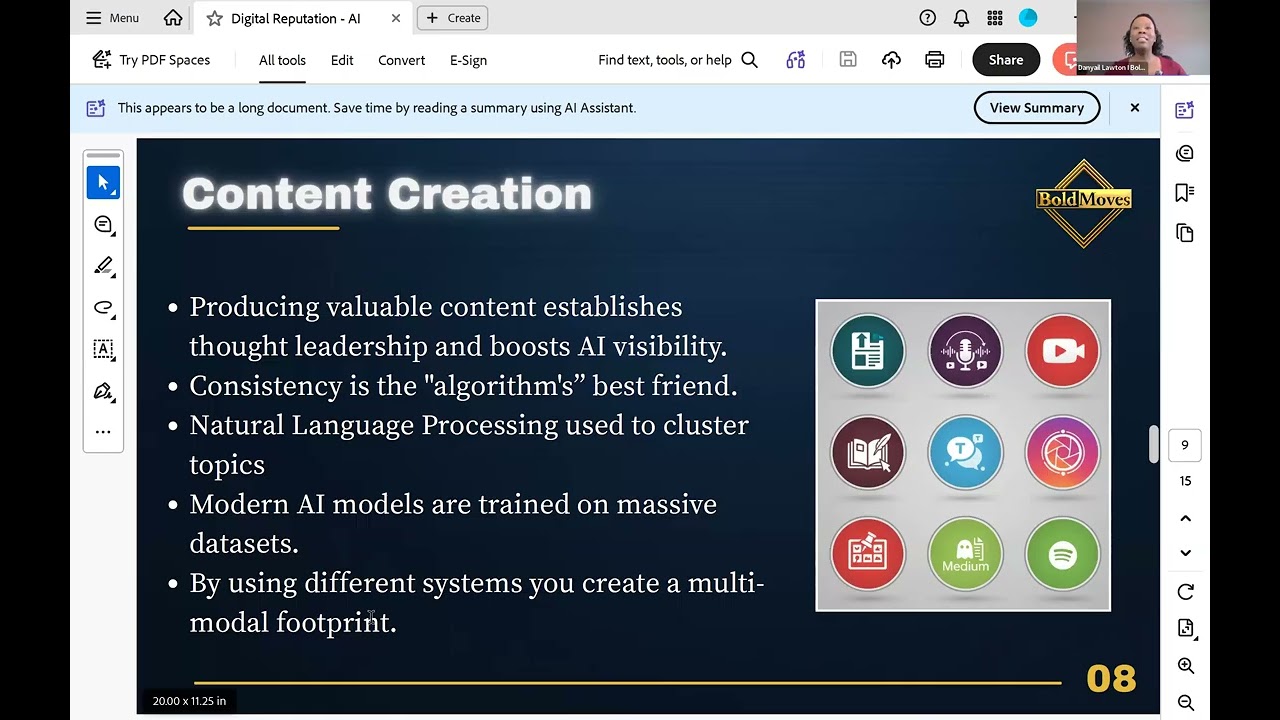Open the Edit menu tab
The height and width of the screenshot is (720, 1280).
click(342, 60)
